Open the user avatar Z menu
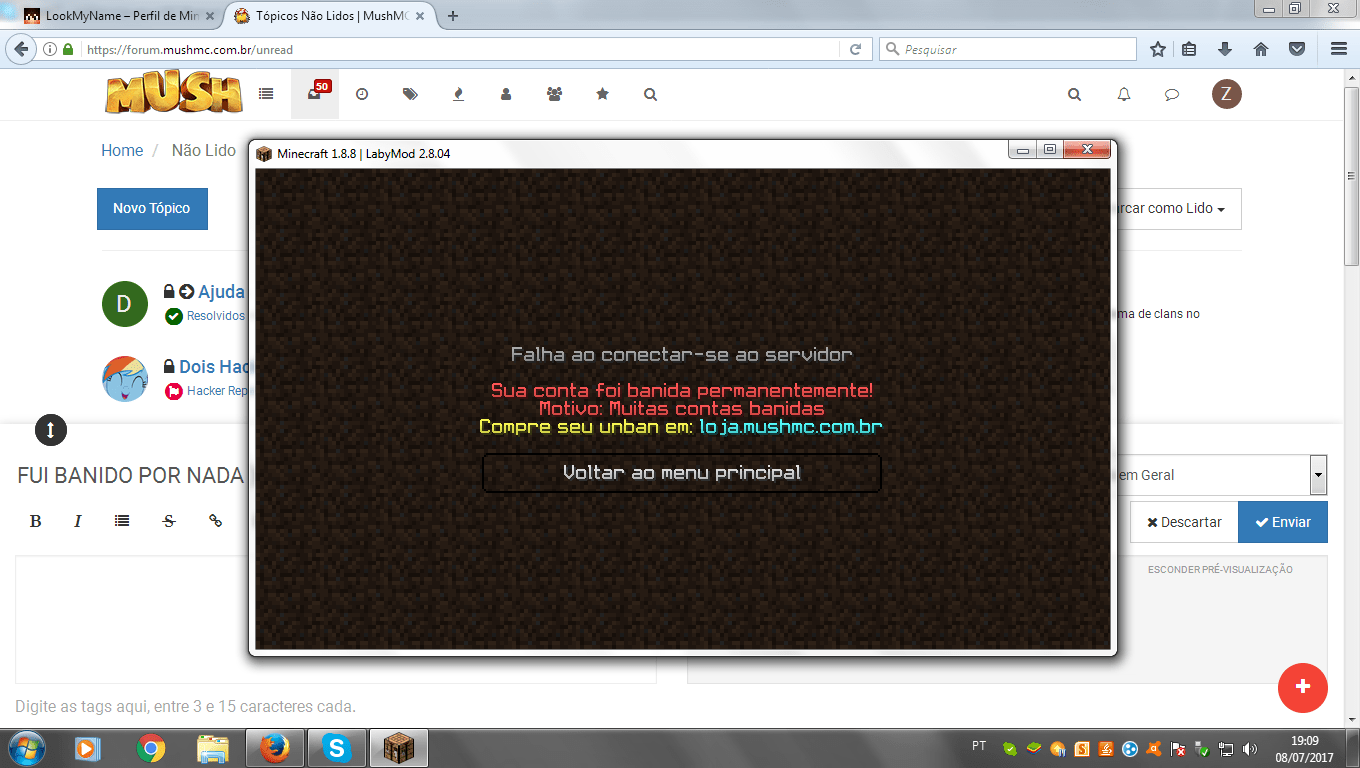Viewport: 1360px width, 768px height. (1226, 94)
